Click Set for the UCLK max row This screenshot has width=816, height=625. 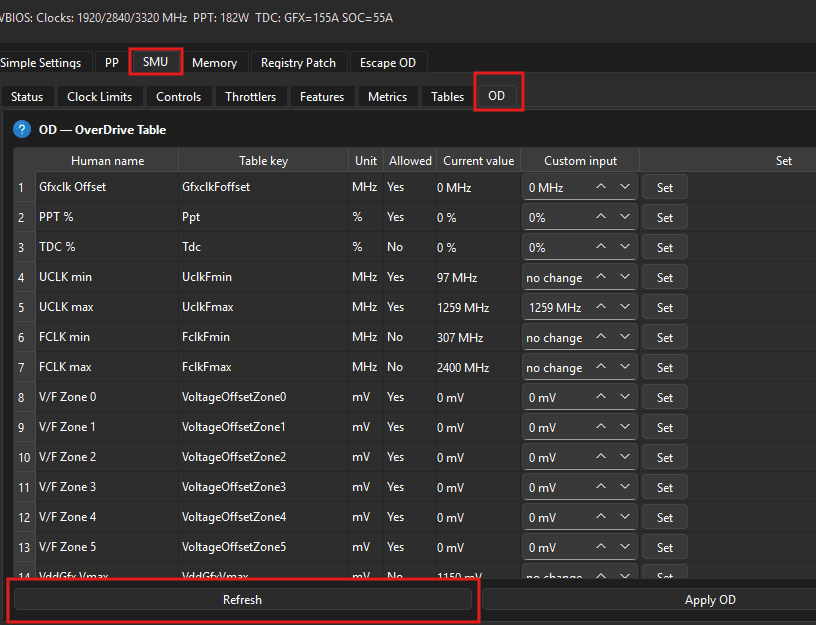tap(665, 308)
